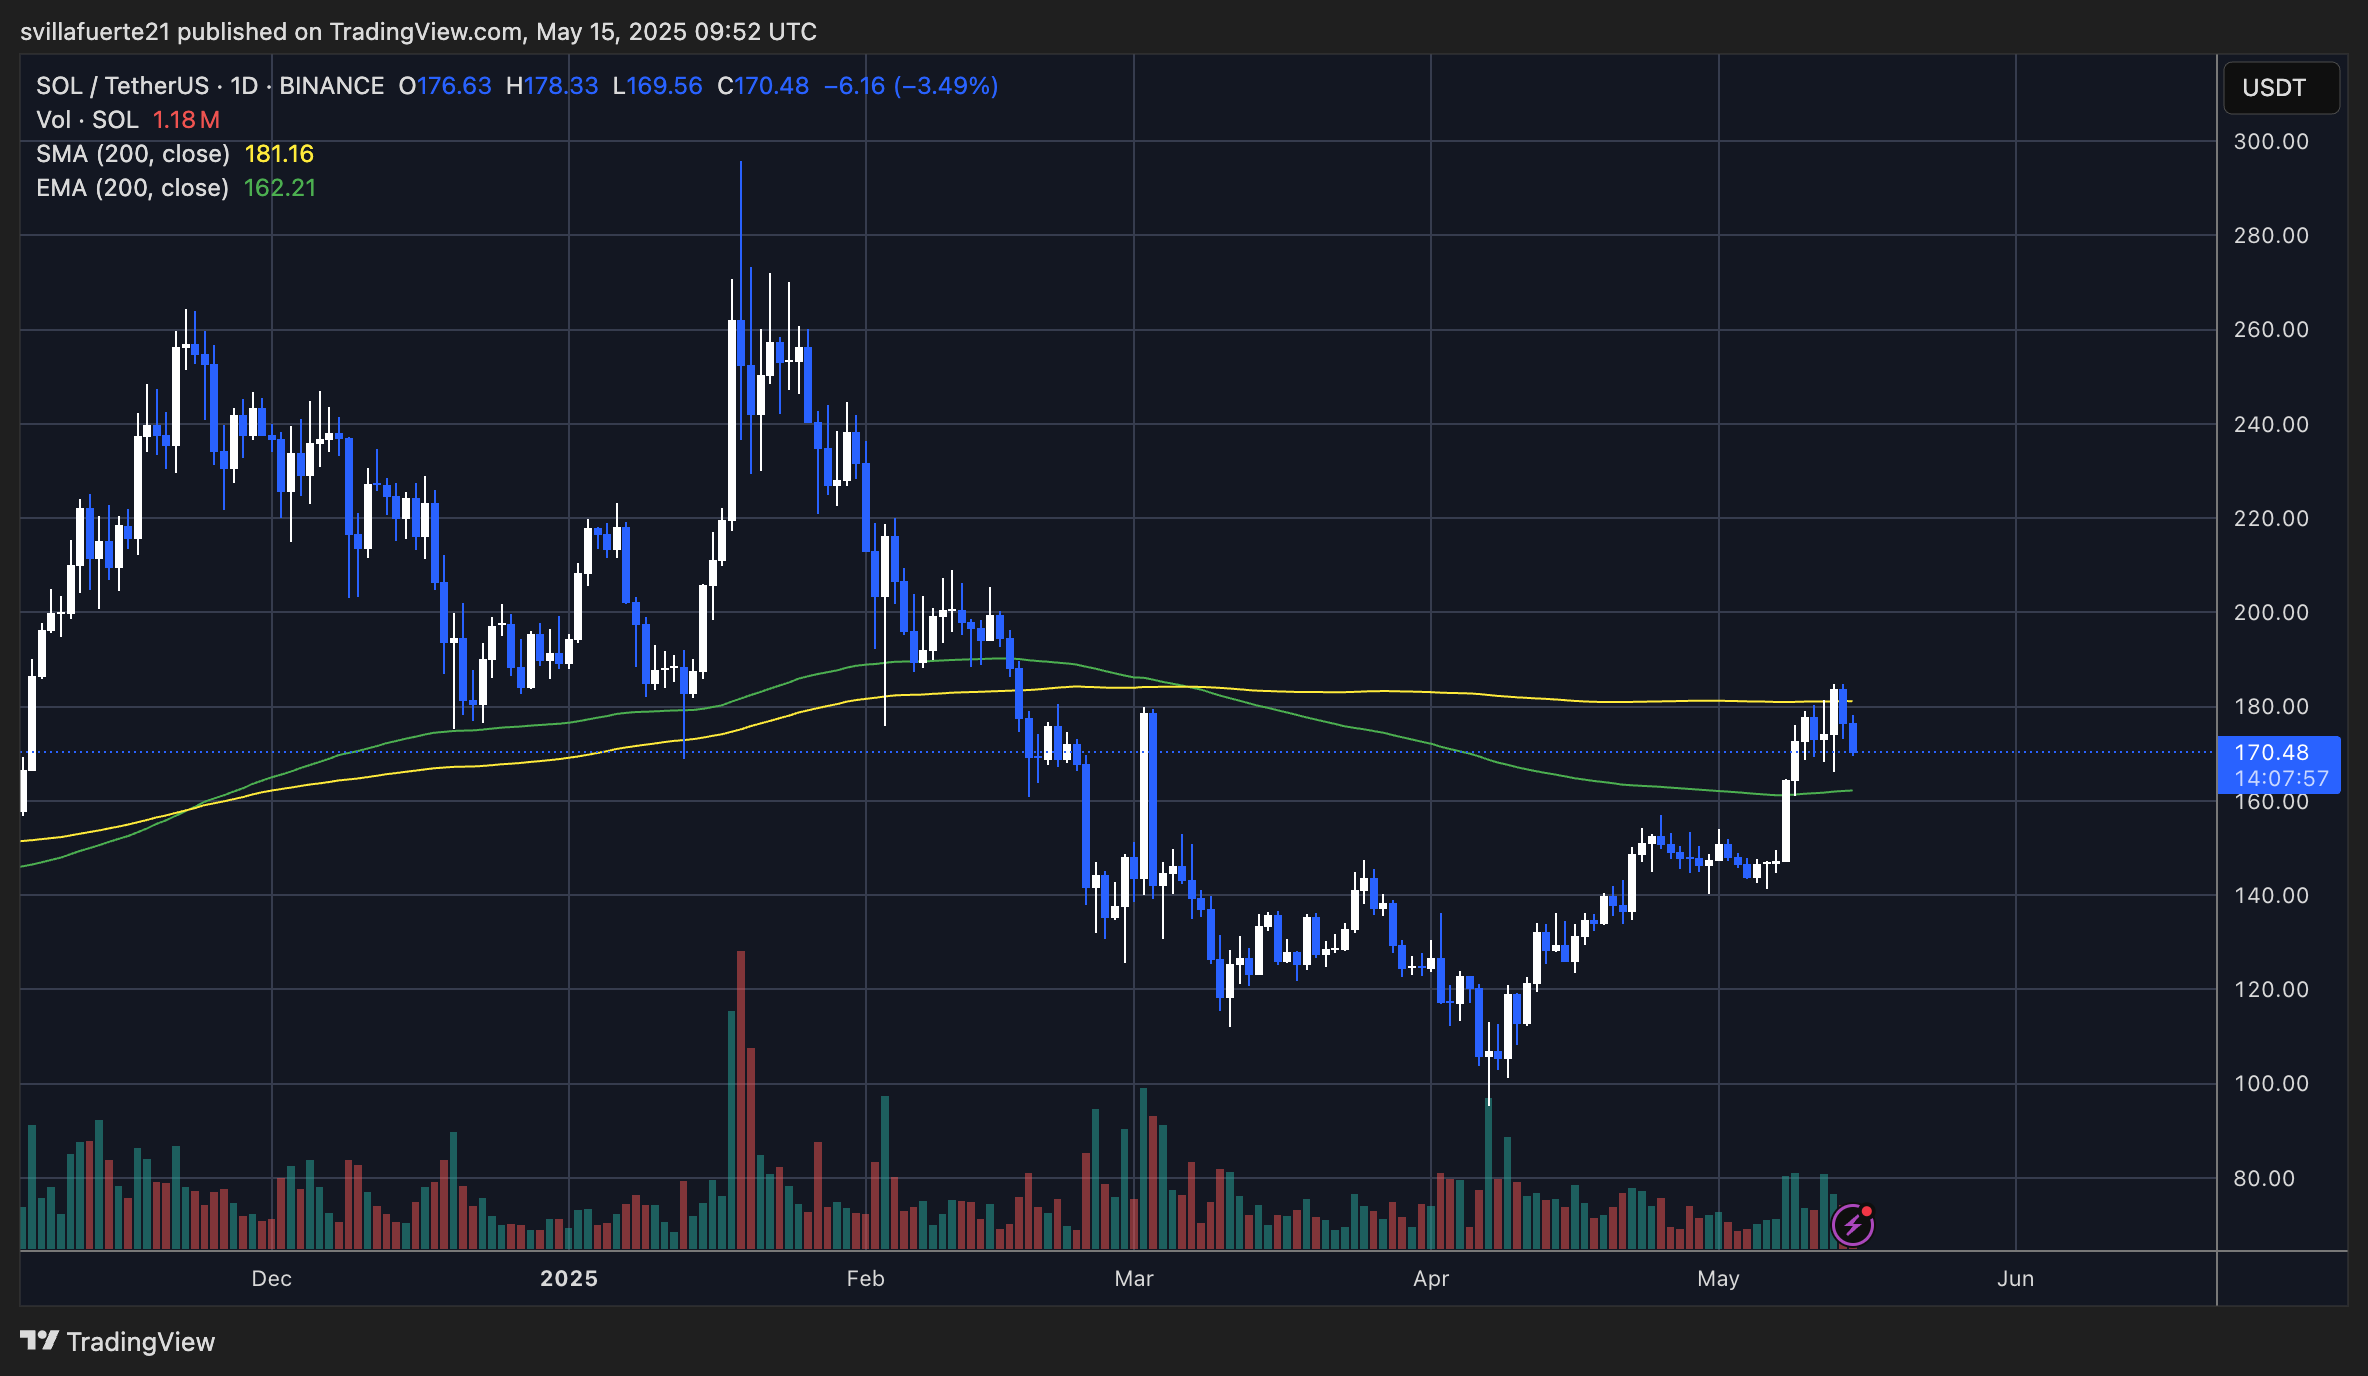2368x1376 pixels.
Task: Open the USDT currency selector
Action: coord(2281,88)
